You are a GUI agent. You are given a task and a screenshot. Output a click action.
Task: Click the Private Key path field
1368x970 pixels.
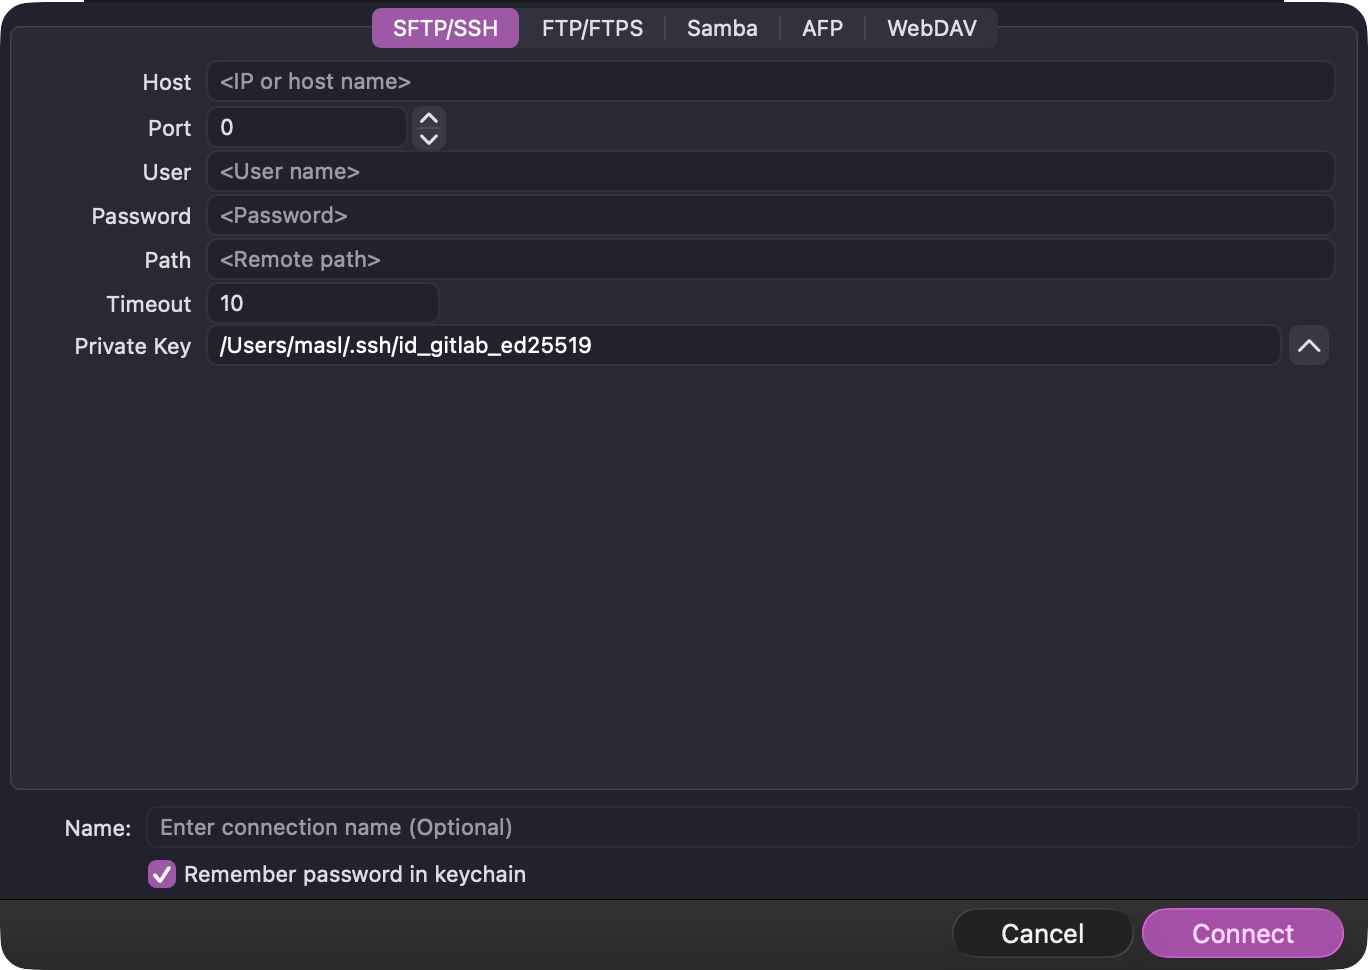pos(742,345)
